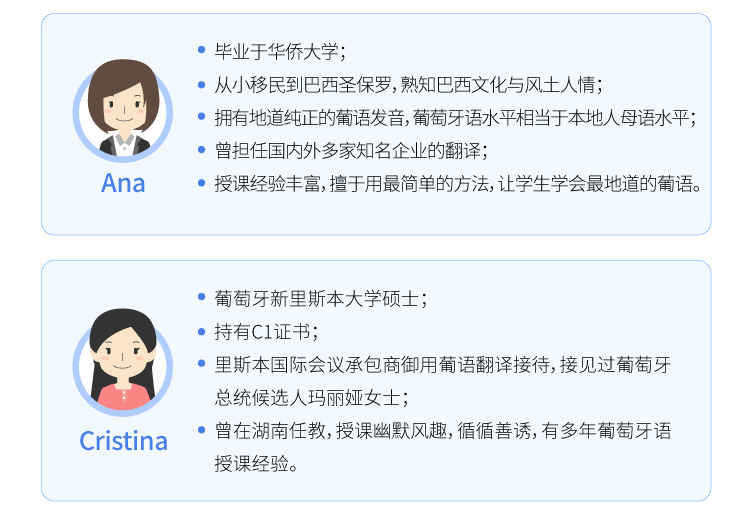The width and height of the screenshot is (750, 512).
Task: Click the text 毕业于华侨大学
Action: click(x=279, y=51)
